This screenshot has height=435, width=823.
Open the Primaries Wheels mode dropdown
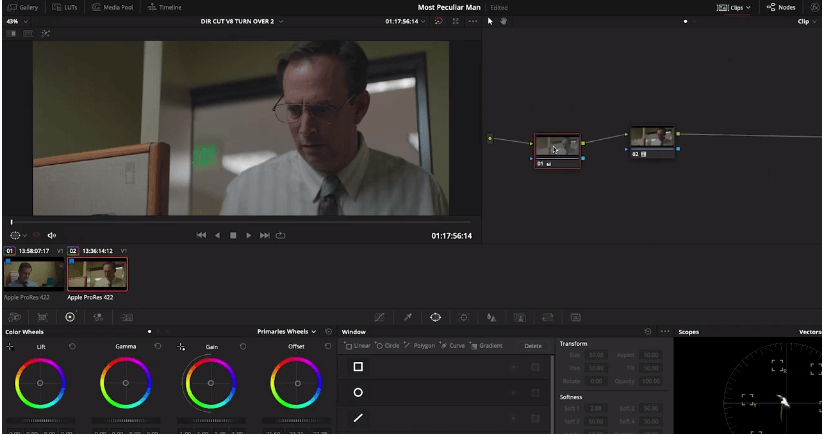click(287, 332)
